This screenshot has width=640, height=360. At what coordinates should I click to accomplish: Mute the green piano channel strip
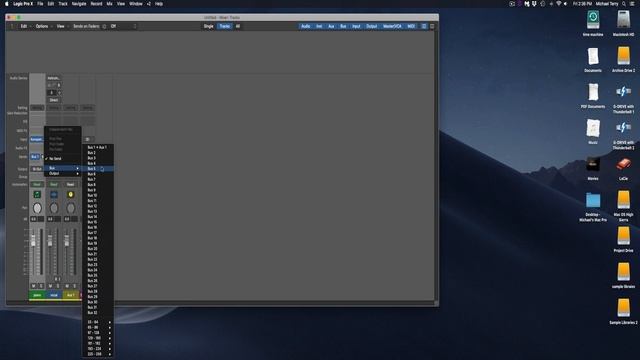tap(33, 286)
